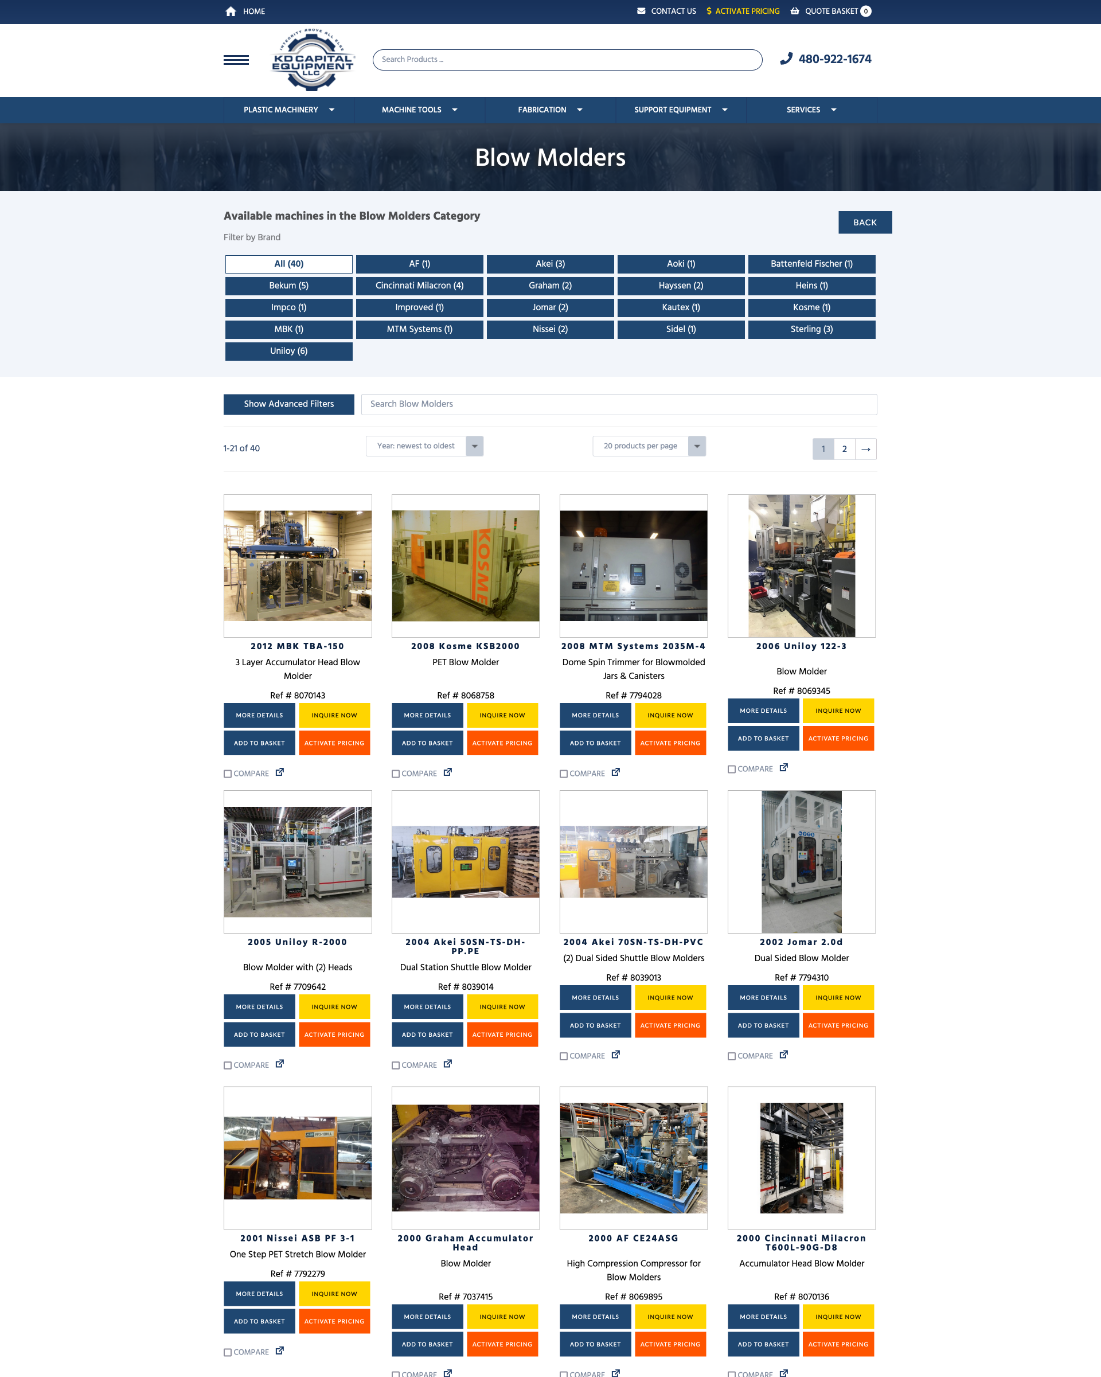The image size is (1101, 1377).
Task: Tick Compare checkbox for 2008 Kosme KSB2000
Action: (x=396, y=774)
